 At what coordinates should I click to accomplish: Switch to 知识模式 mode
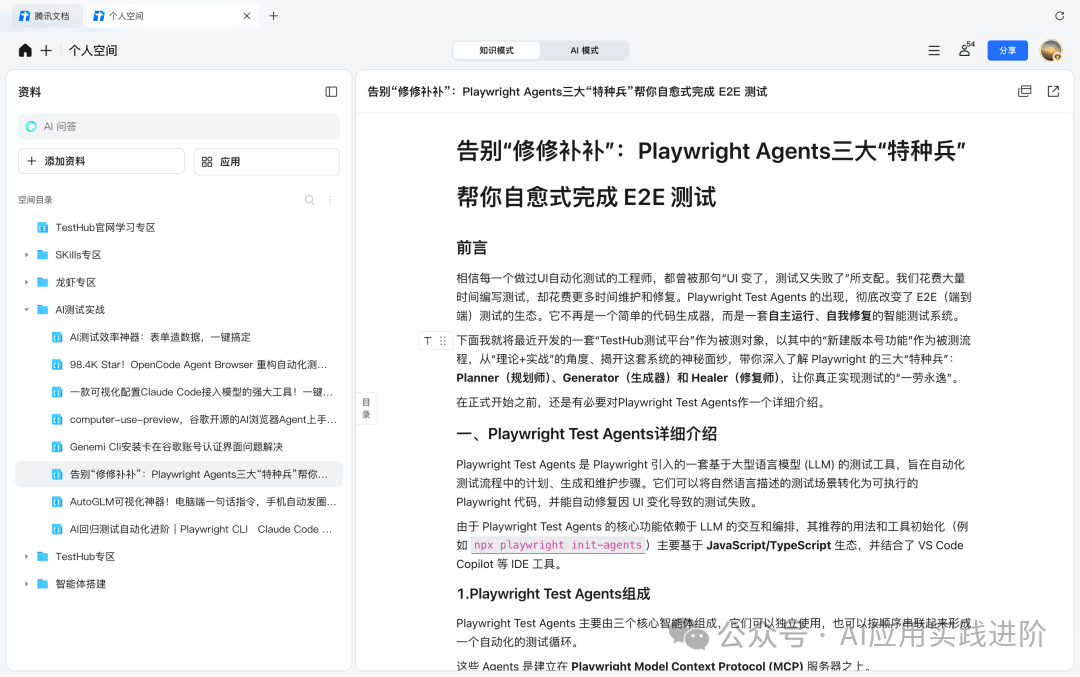pos(497,50)
